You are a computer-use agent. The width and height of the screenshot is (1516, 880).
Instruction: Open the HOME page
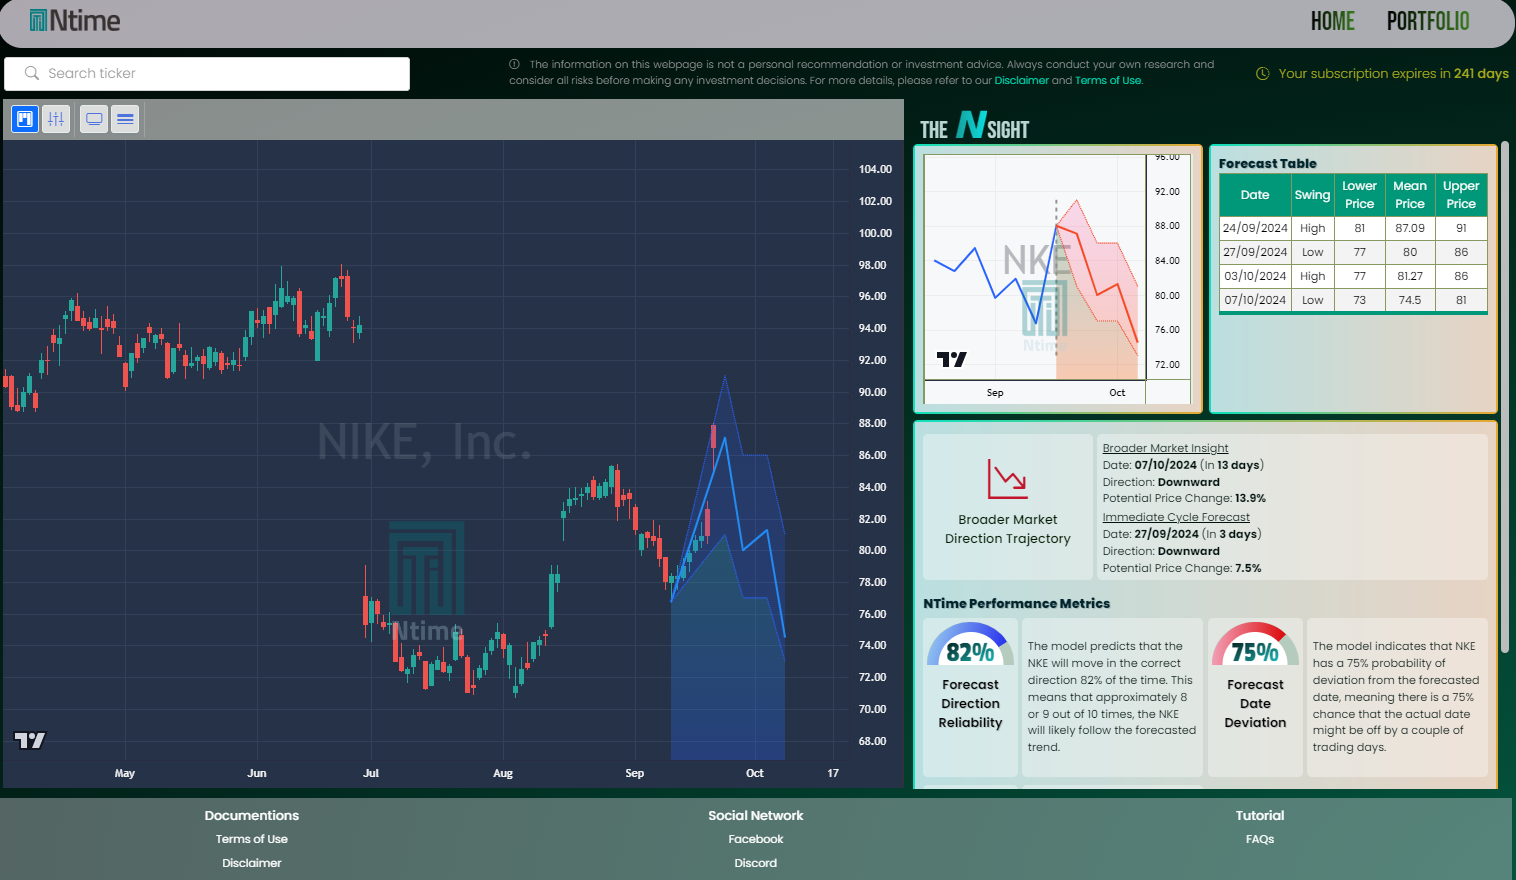(x=1332, y=21)
